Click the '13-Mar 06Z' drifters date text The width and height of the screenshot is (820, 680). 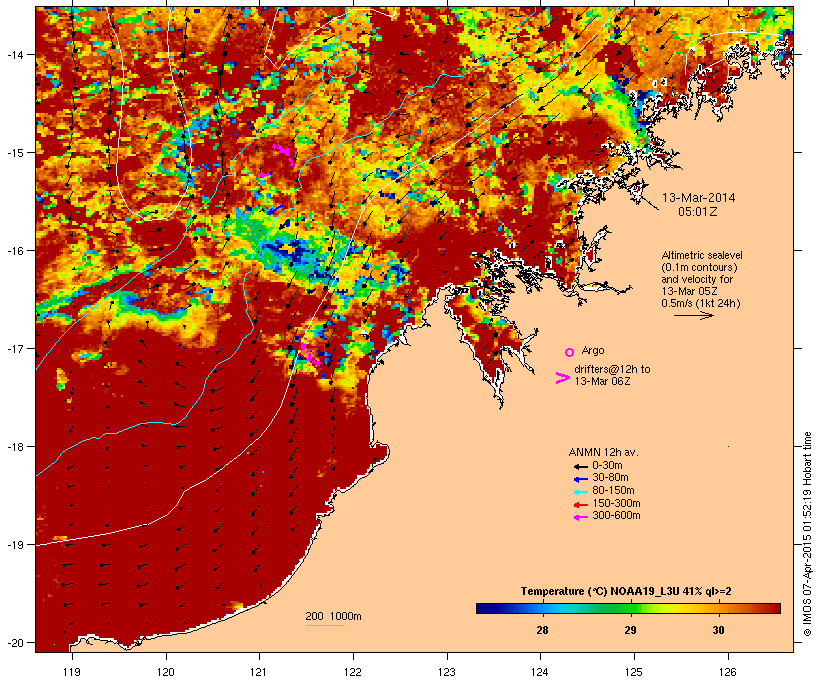(x=602, y=381)
